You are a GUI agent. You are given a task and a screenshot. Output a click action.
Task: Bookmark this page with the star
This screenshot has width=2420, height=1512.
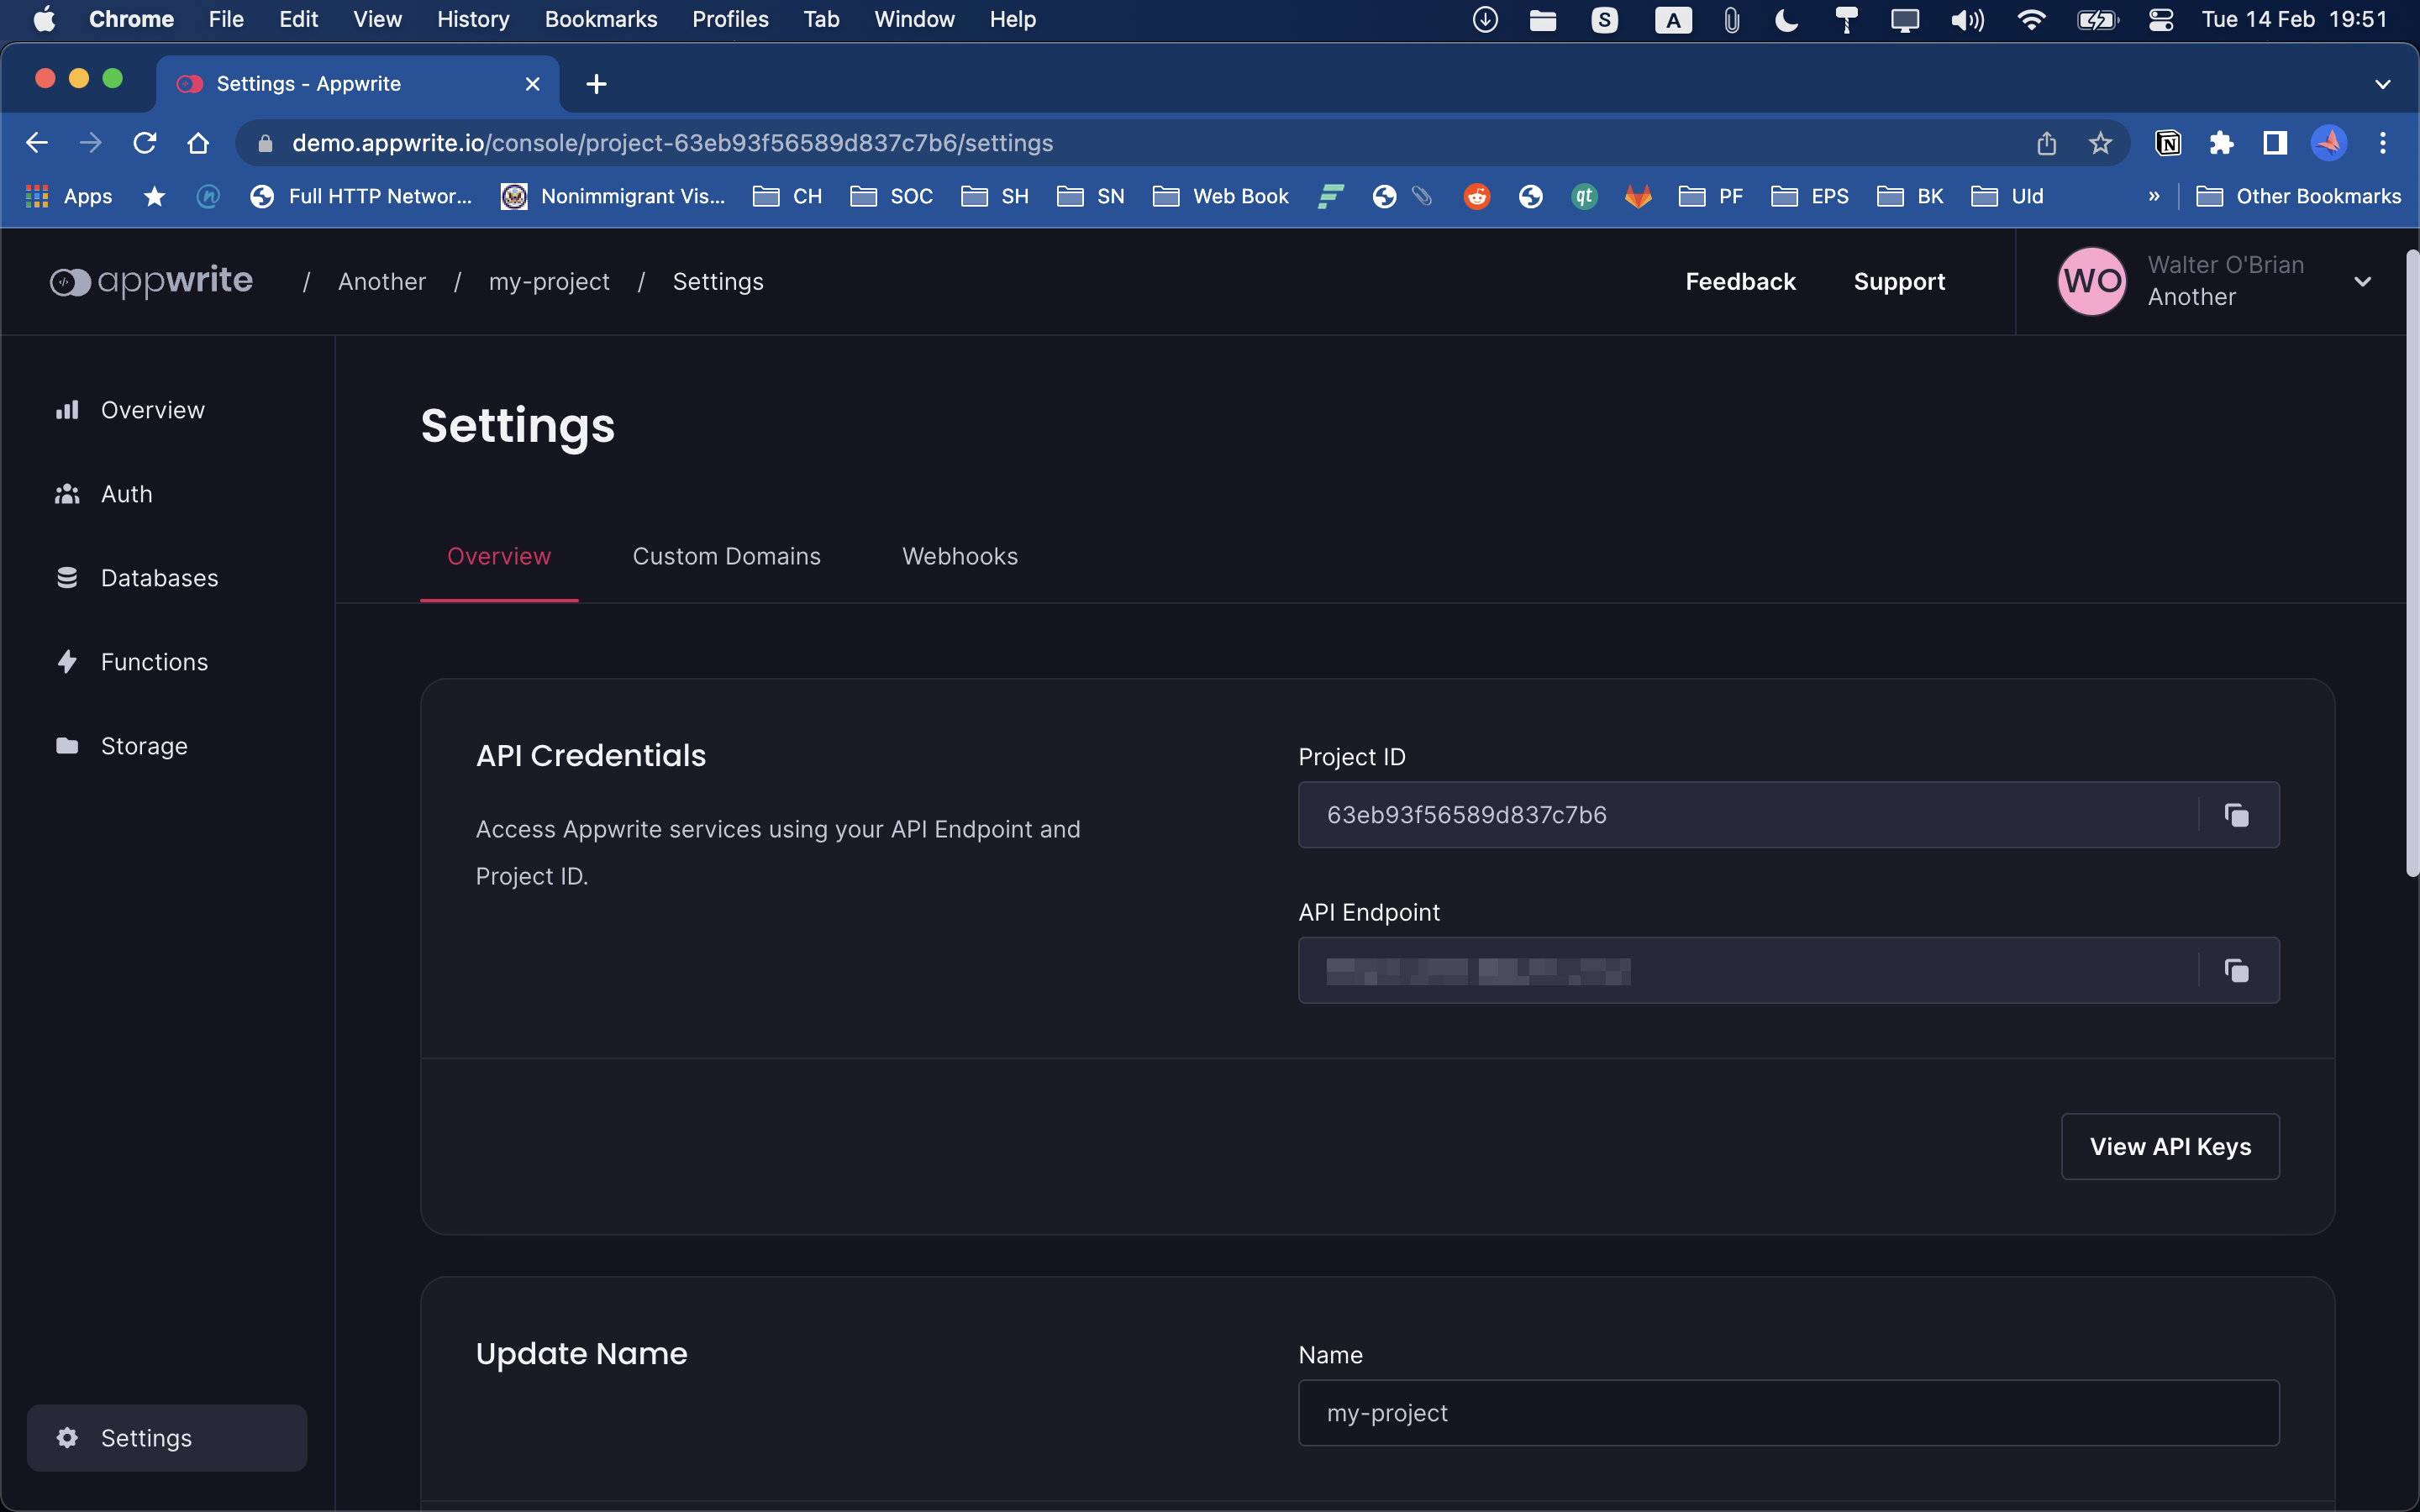point(2100,143)
